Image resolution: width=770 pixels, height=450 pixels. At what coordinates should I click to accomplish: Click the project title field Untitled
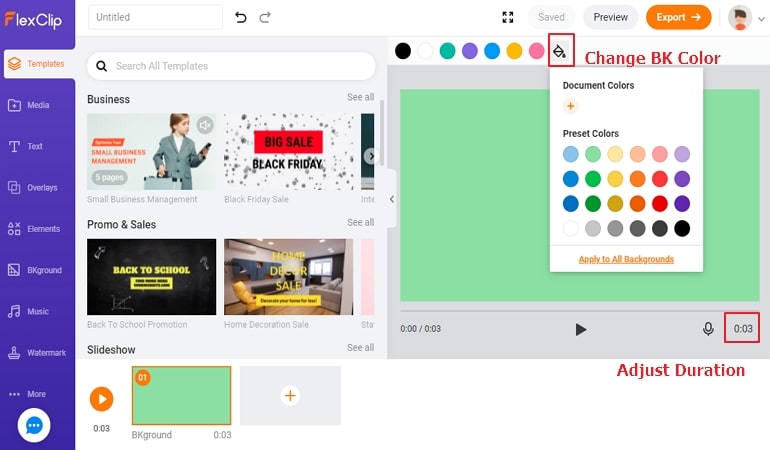[x=155, y=17]
